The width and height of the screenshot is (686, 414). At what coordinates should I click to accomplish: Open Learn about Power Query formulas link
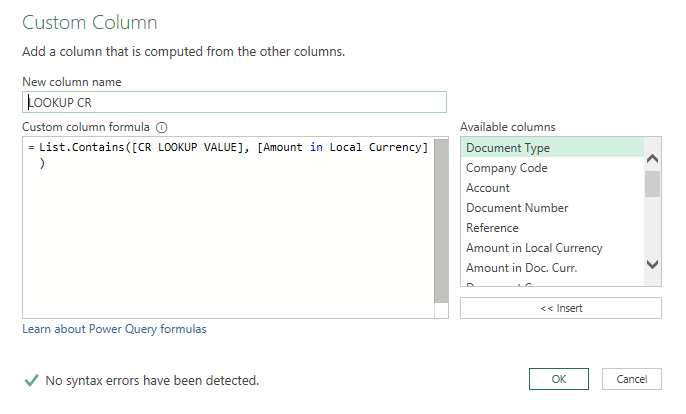pos(114,329)
